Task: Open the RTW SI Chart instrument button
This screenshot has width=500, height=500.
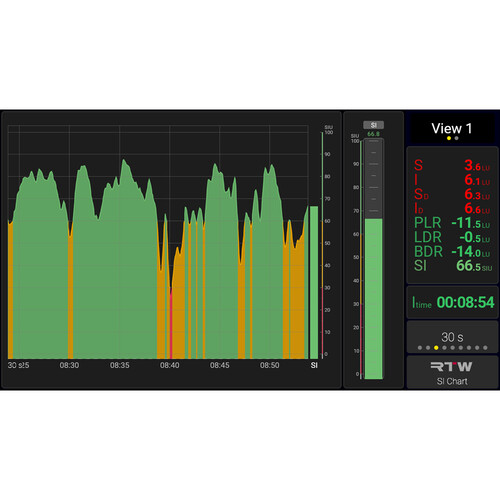Action: tap(452, 372)
